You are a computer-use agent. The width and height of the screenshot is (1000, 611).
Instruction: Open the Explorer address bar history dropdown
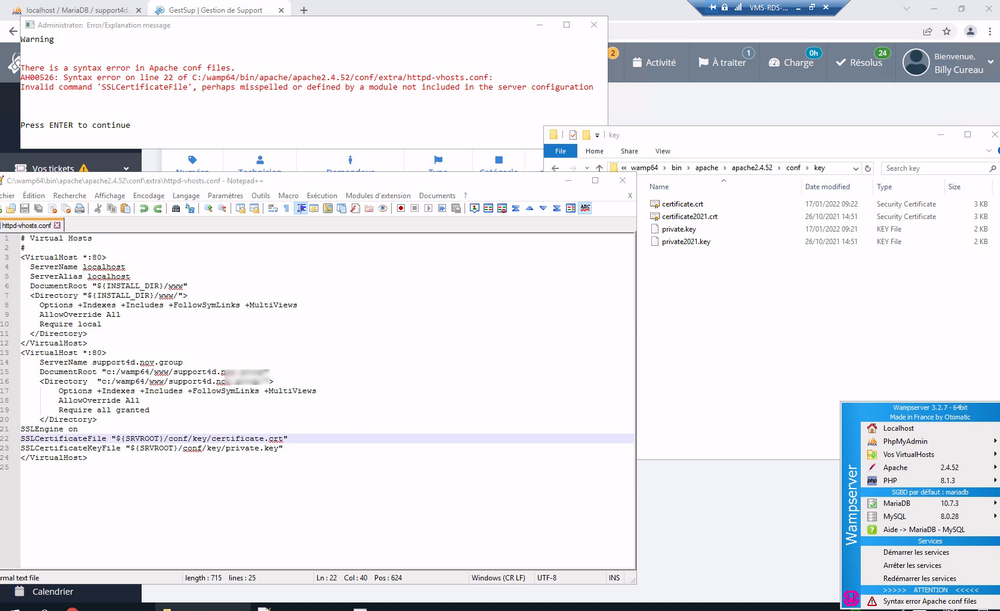[x=855, y=168]
